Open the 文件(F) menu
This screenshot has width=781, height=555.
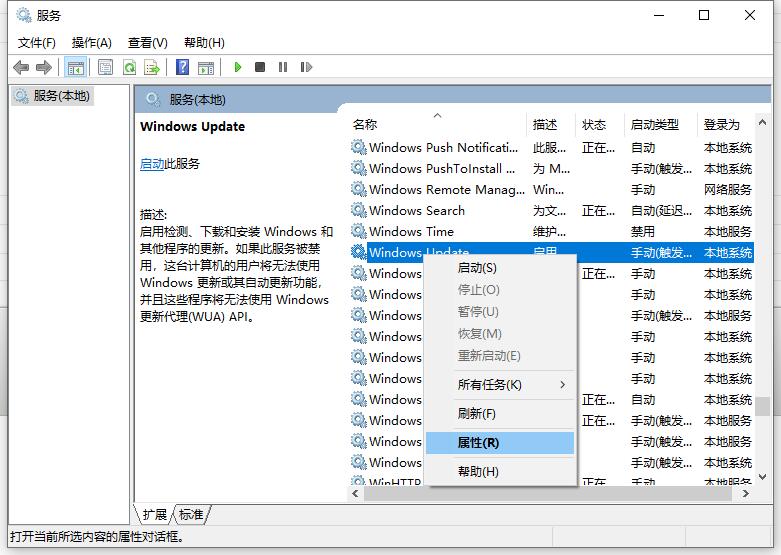pyautogui.click(x=36, y=43)
